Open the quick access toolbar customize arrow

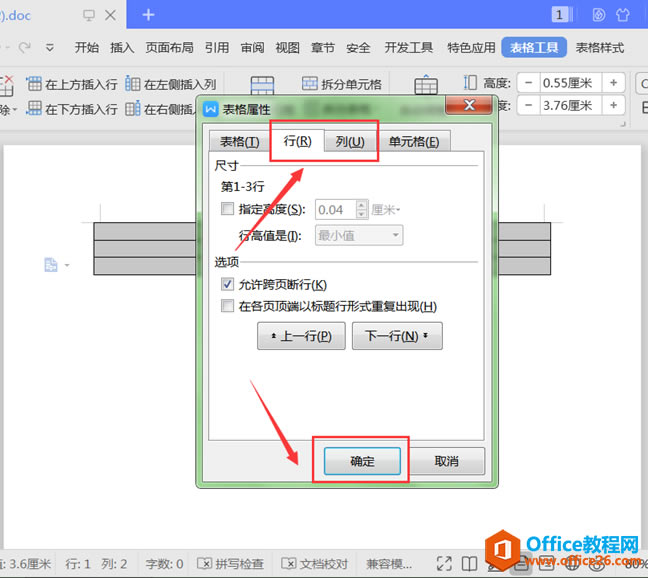[50, 48]
